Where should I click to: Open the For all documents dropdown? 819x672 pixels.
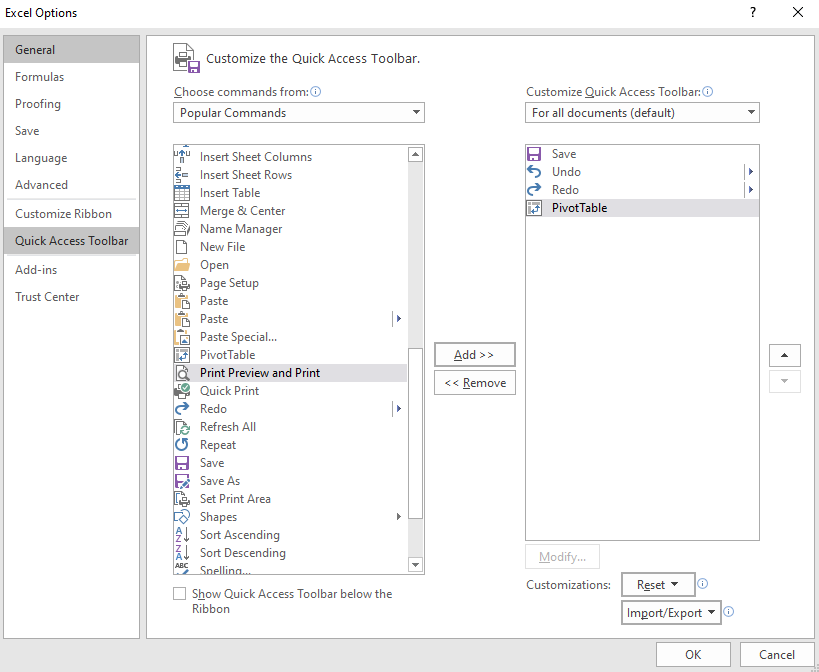point(642,113)
